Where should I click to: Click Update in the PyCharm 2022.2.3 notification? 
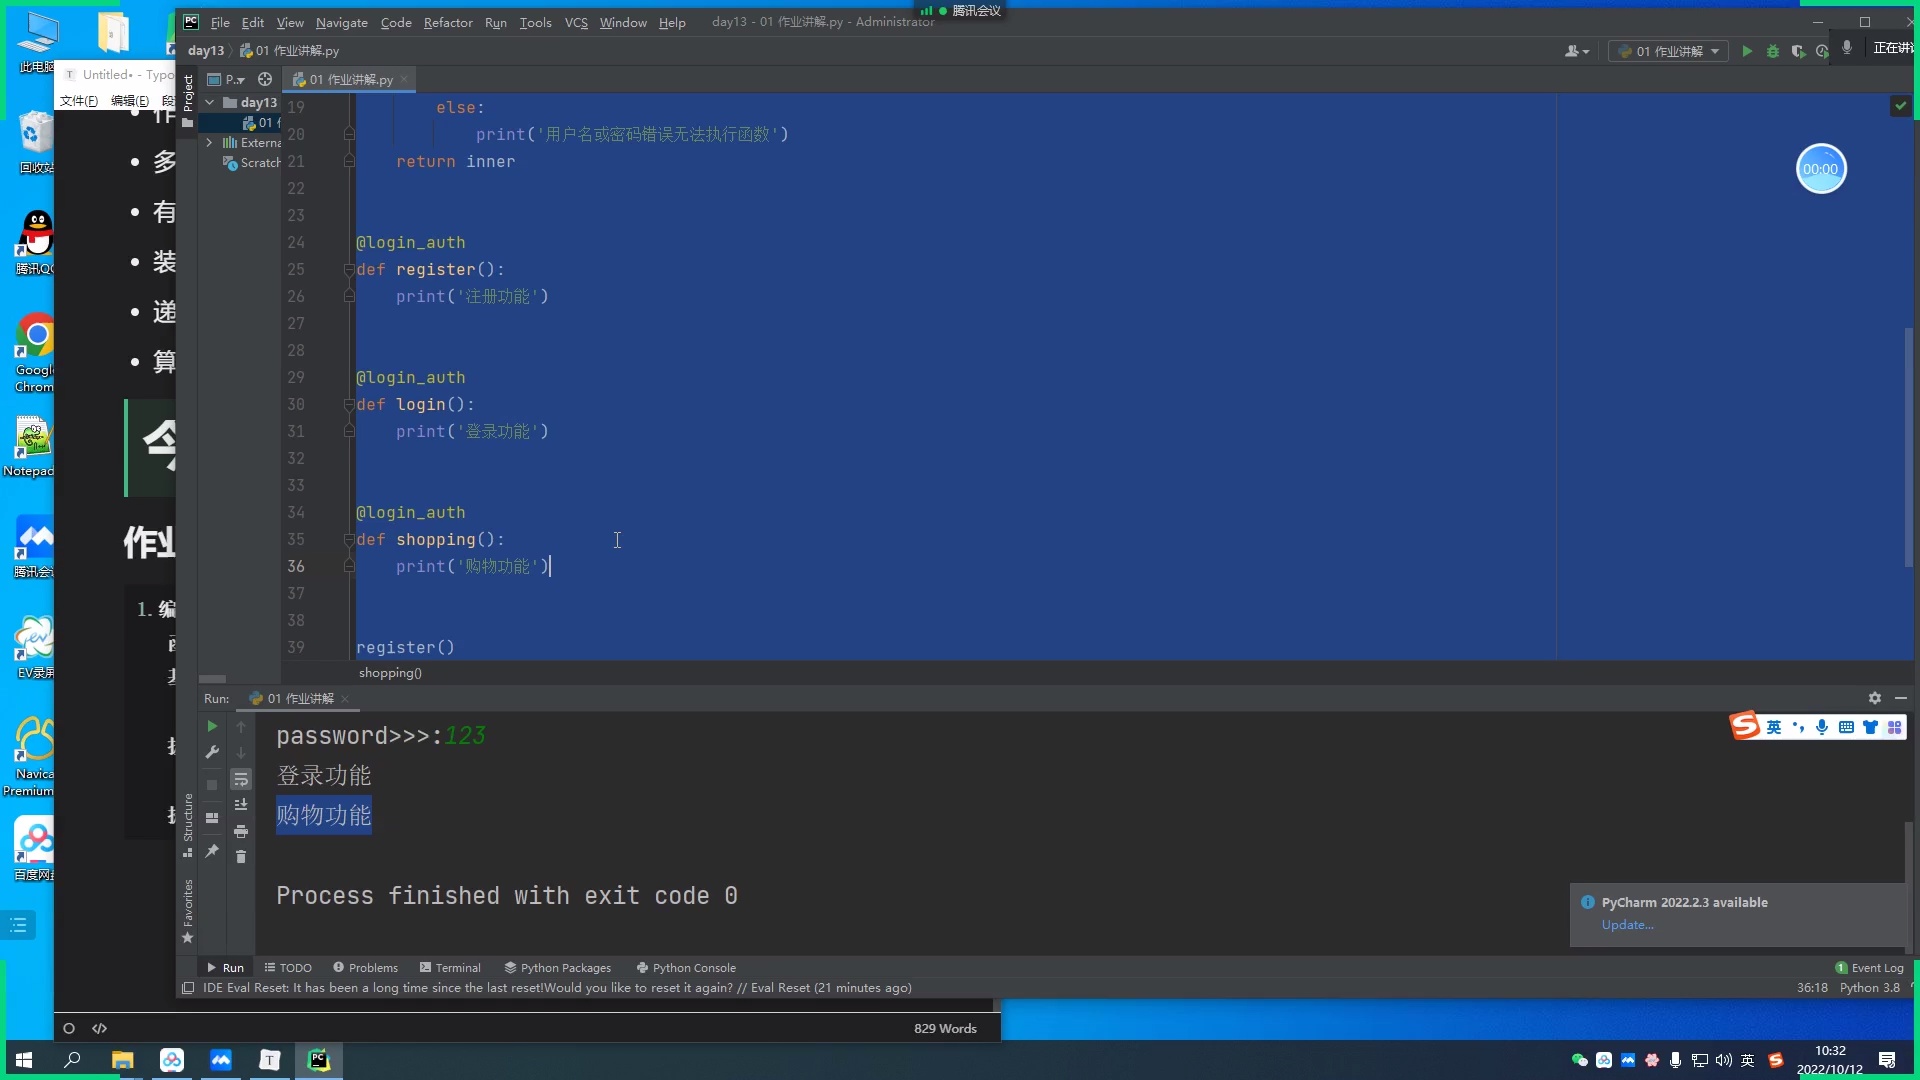point(1627,925)
